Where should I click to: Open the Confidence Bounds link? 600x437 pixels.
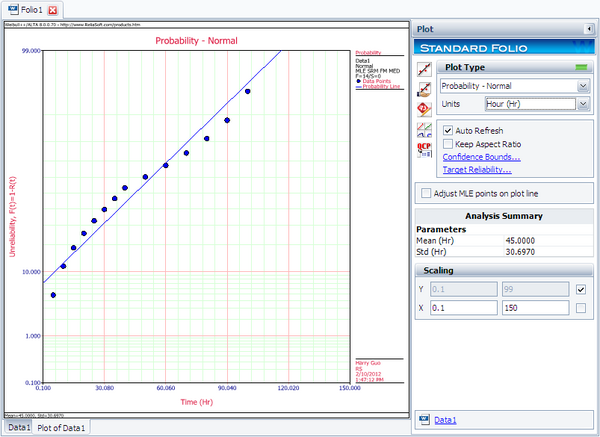click(x=481, y=157)
